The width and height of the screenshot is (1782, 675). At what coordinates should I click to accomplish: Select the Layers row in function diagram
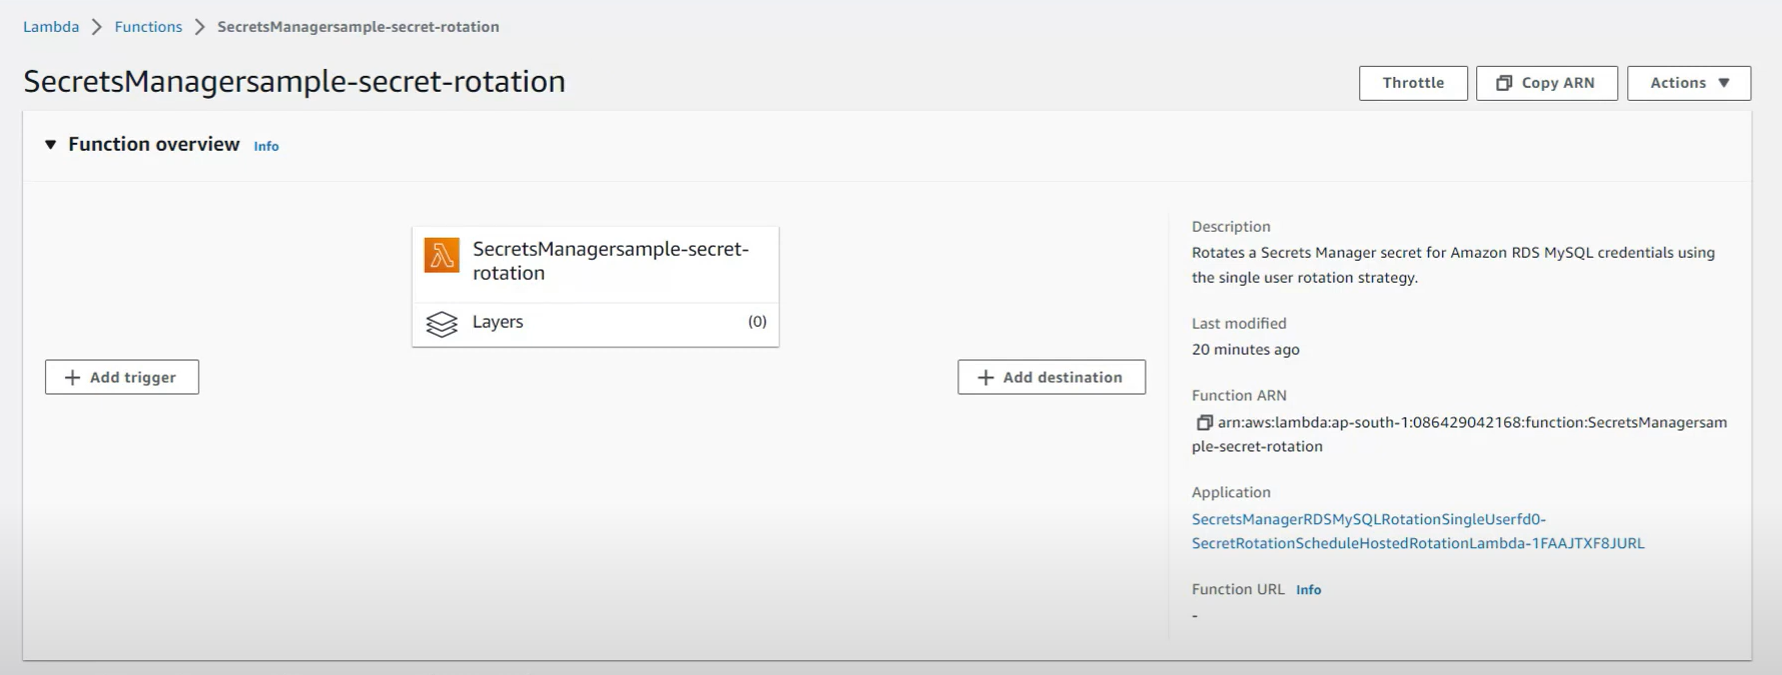pos(595,324)
